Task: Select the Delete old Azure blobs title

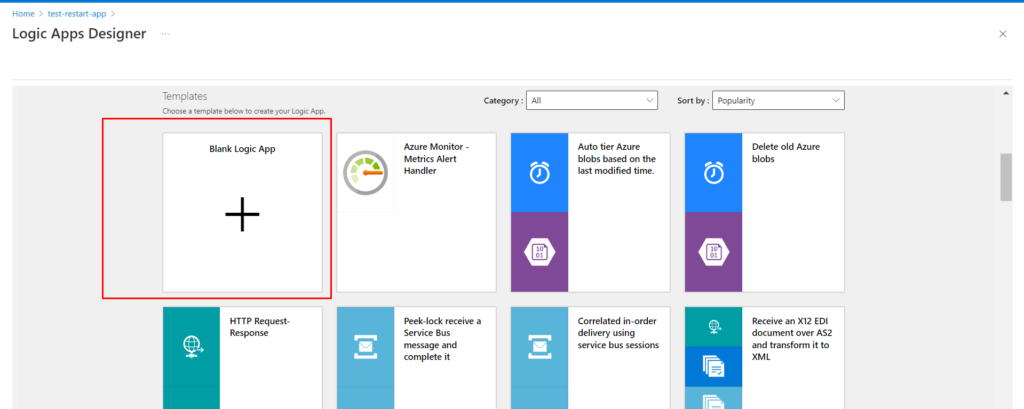Action: [x=786, y=153]
